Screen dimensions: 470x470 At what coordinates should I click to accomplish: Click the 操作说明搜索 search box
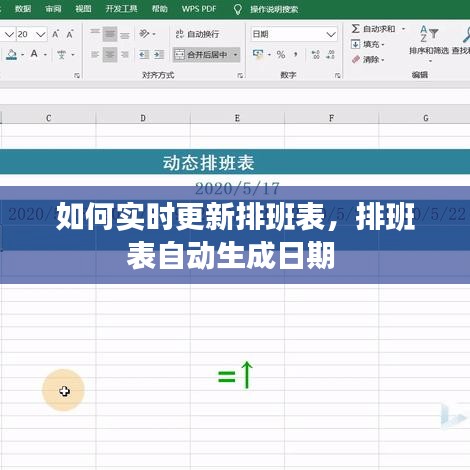[x=274, y=9]
